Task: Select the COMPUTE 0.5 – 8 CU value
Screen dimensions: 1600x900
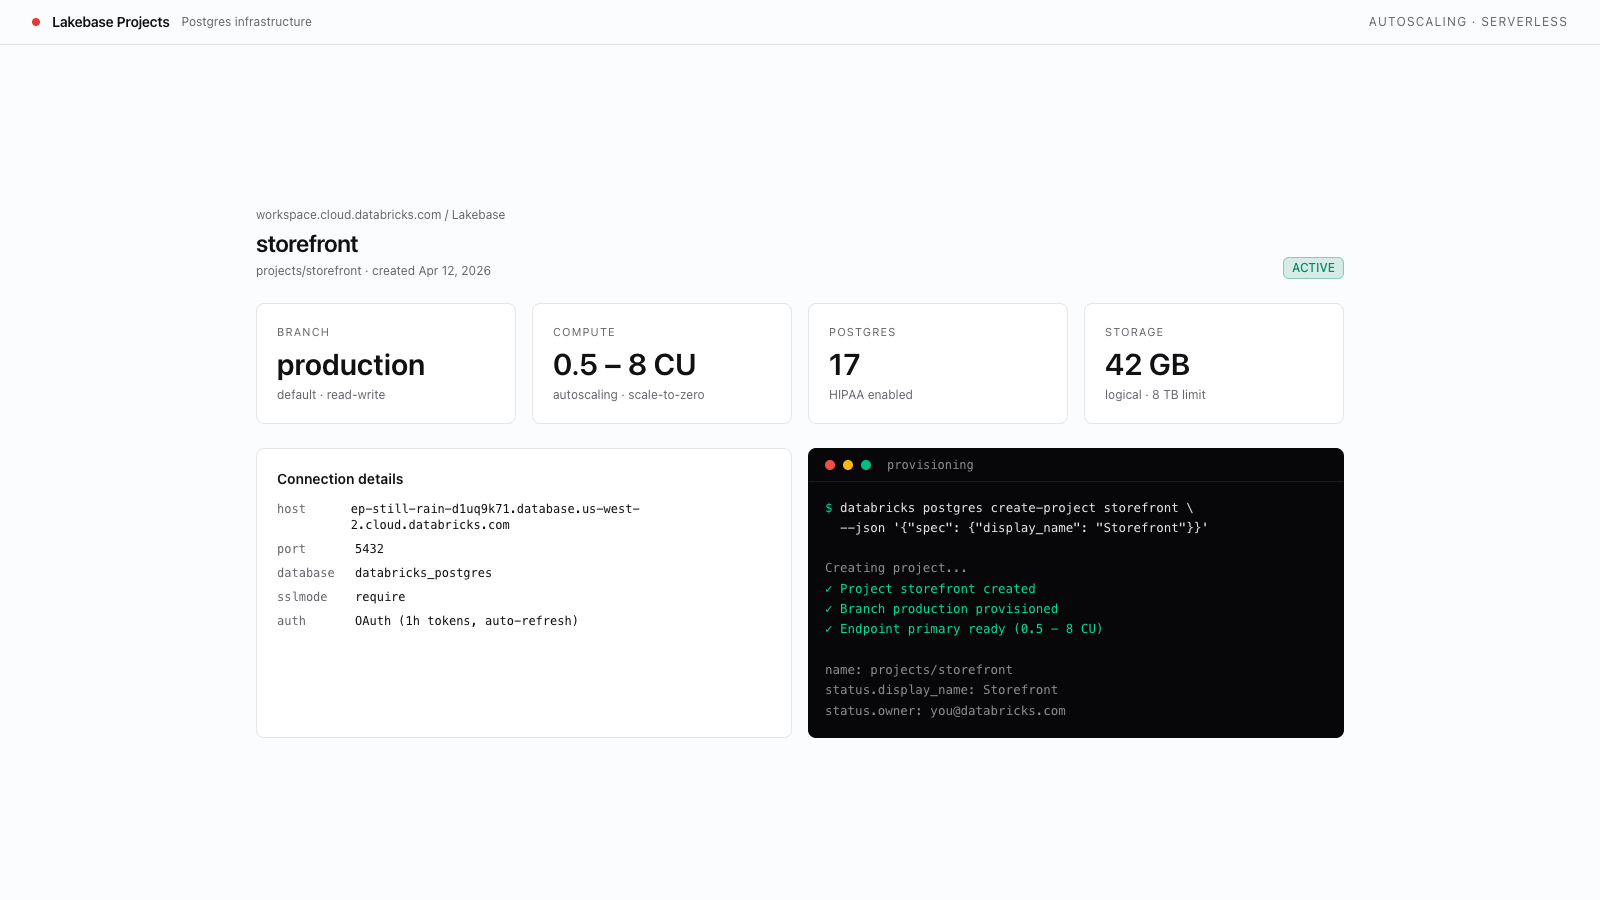Action: point(624,365)
